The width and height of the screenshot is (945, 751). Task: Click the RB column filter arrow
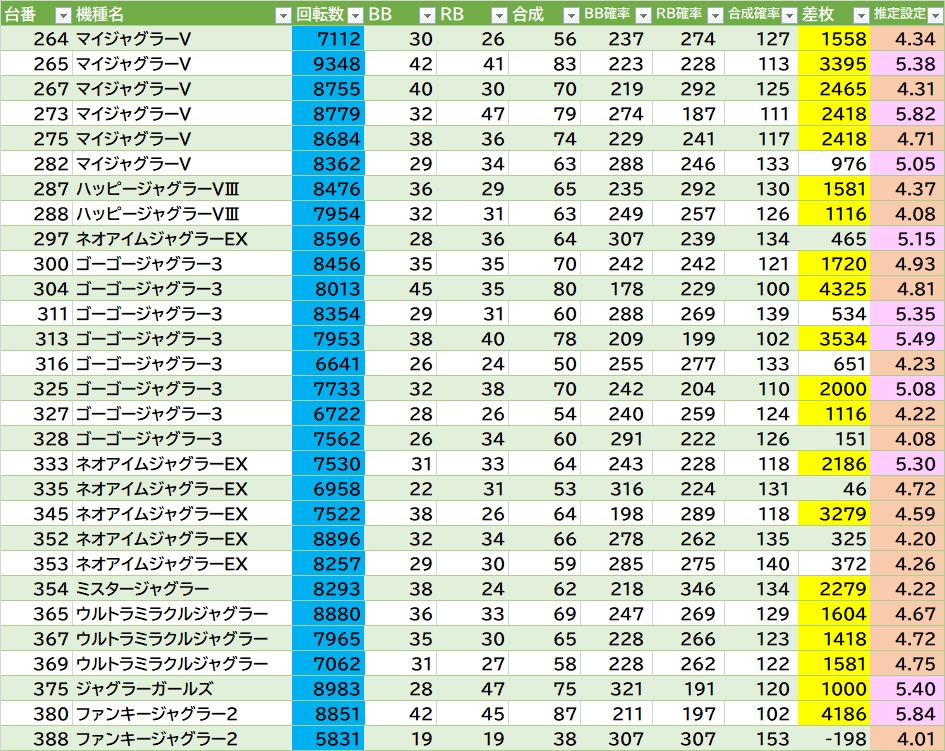[499, 15]
